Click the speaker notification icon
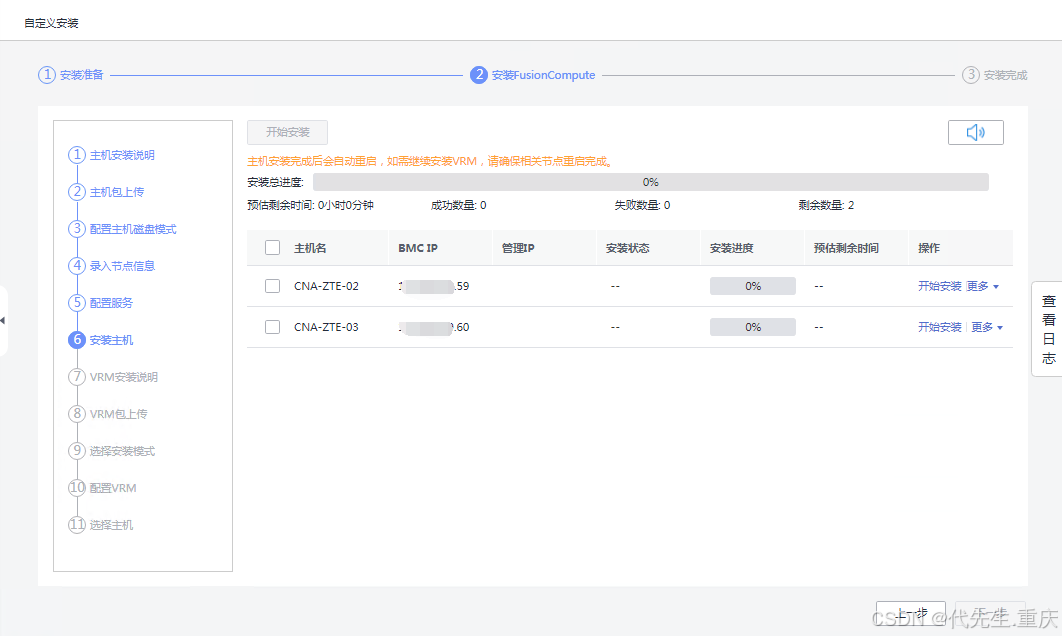The width and height of the screenshot is (1062, 636). [975, 131]
